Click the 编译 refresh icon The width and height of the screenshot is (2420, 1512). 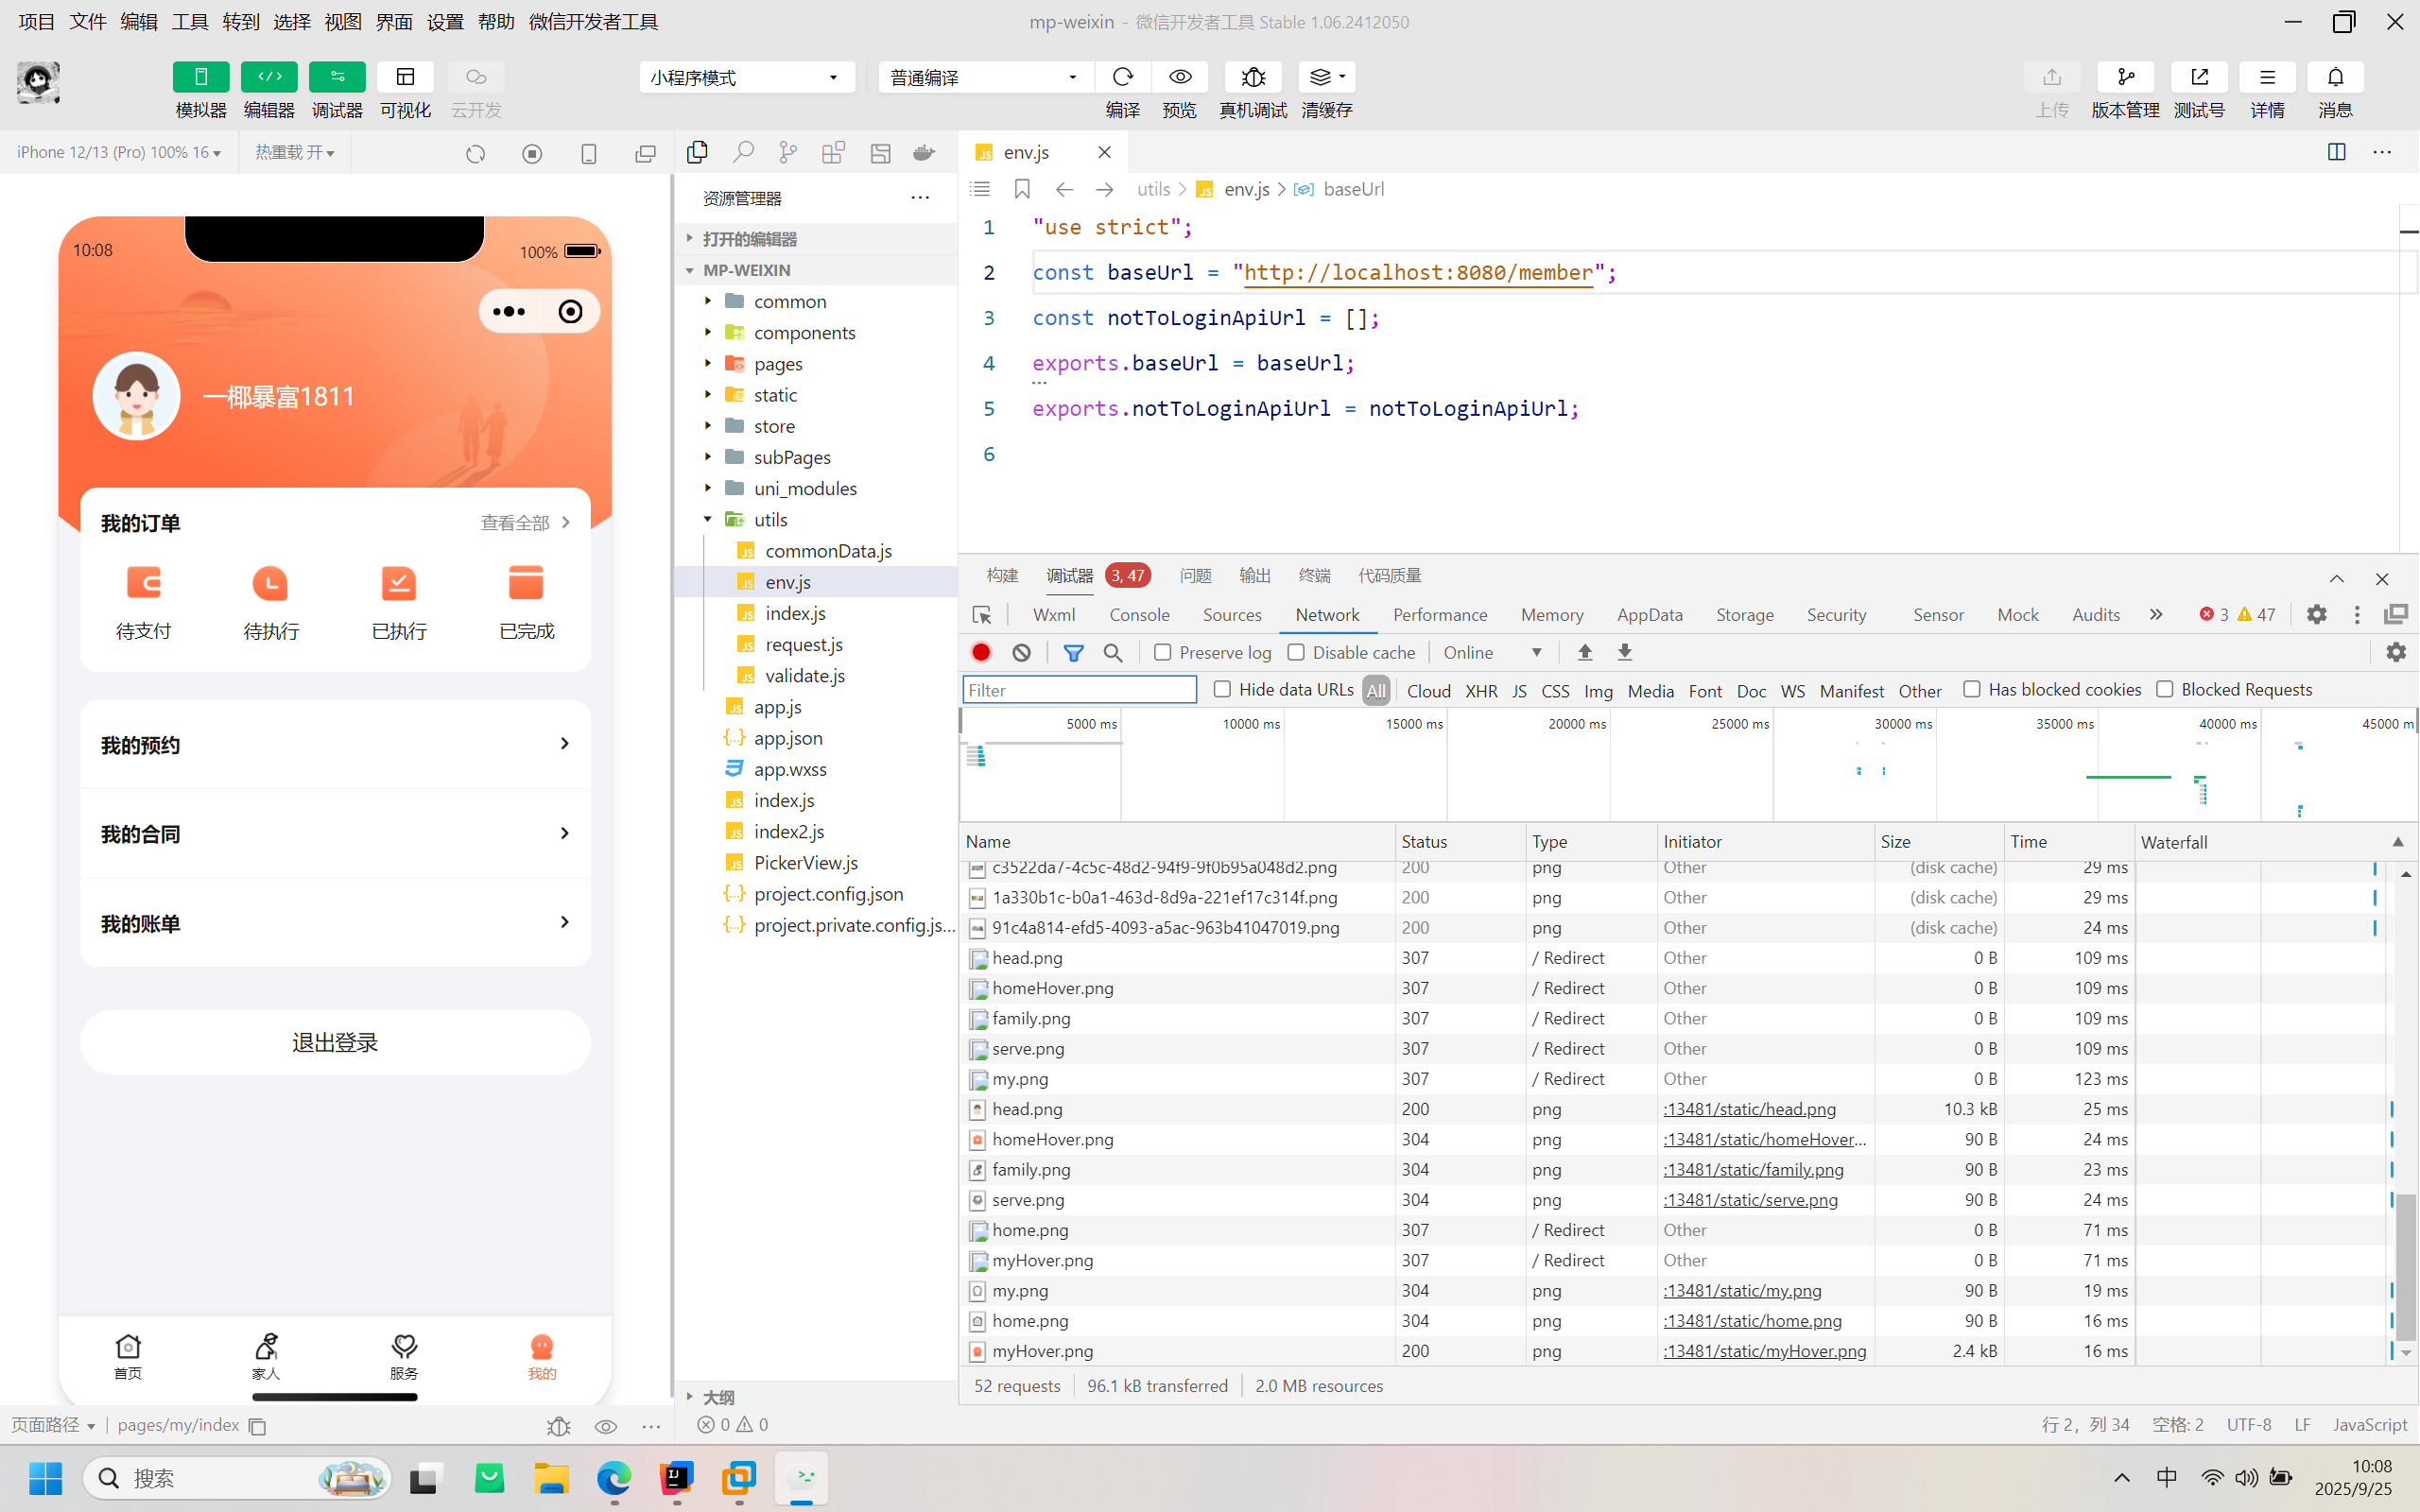pyautogui.click(x=1122, y=77)
